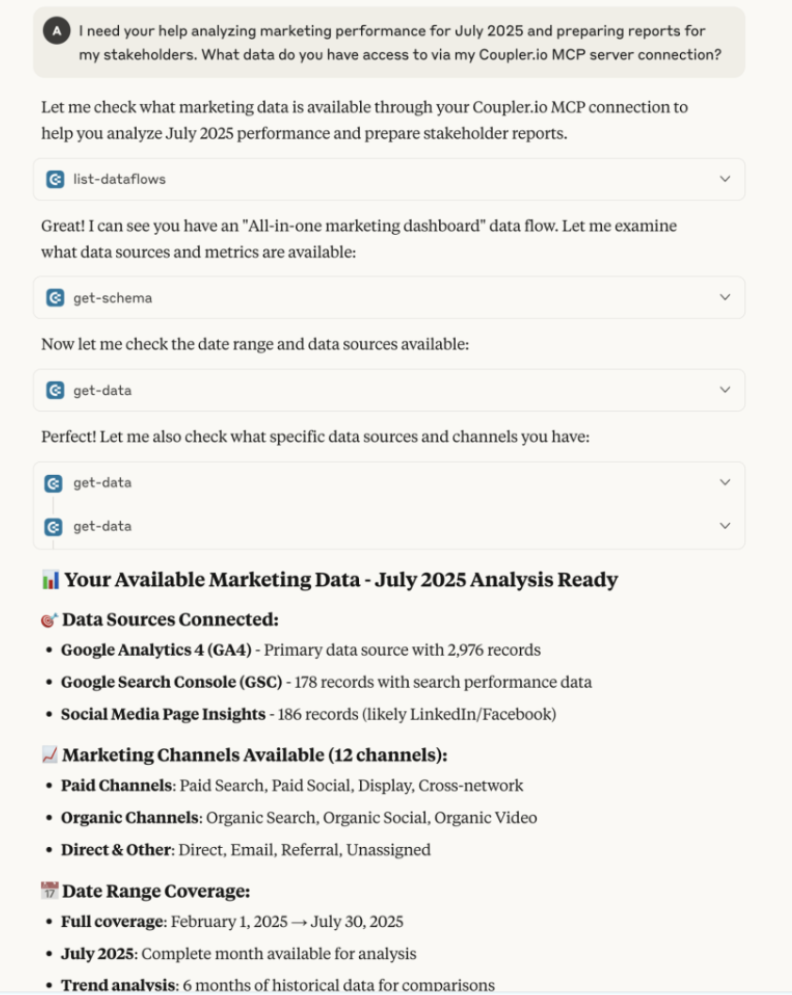This screenshot has height=995, width=792.
Task: Click the calendar emoji beside Date Range Coverage
Action: (x=50, y=891)
